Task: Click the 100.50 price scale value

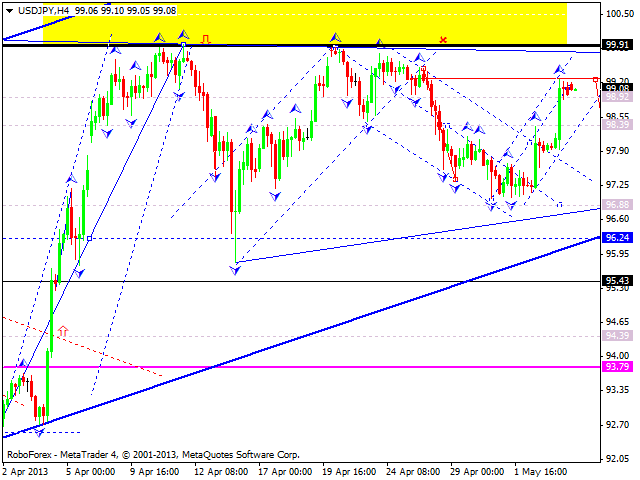Action: [617, 14]
